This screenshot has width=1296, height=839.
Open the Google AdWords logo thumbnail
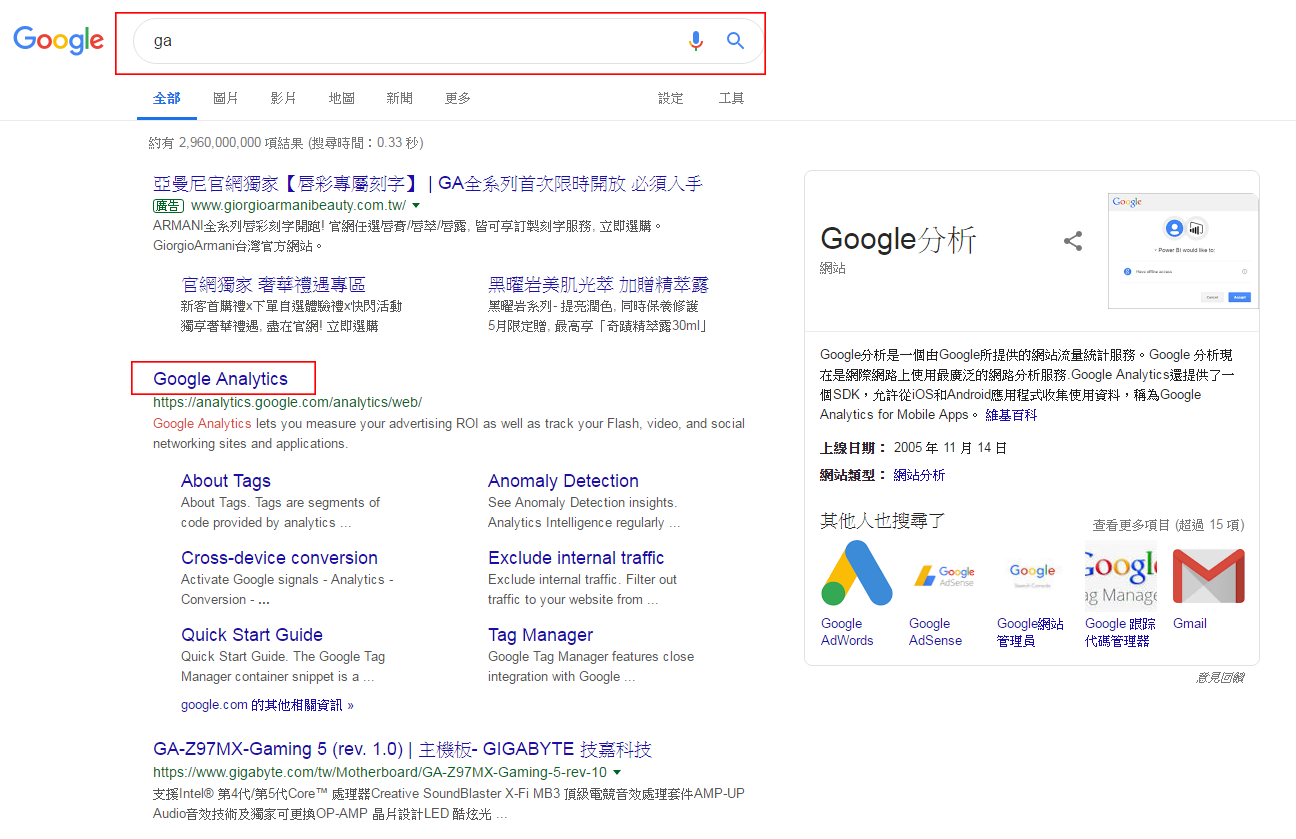856,574
